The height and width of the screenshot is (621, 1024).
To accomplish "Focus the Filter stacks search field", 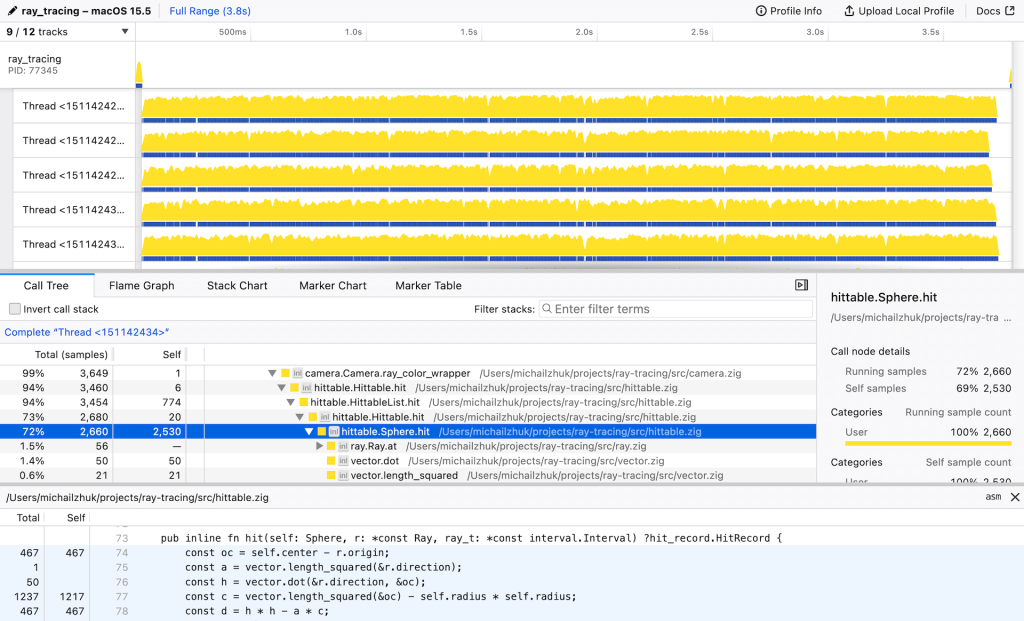I will [x=677, y=310].
